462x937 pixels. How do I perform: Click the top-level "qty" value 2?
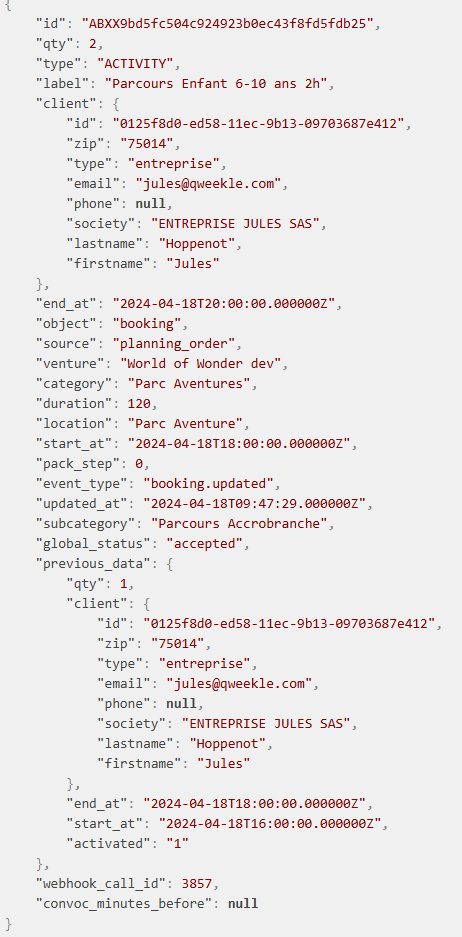pos(93,44)
